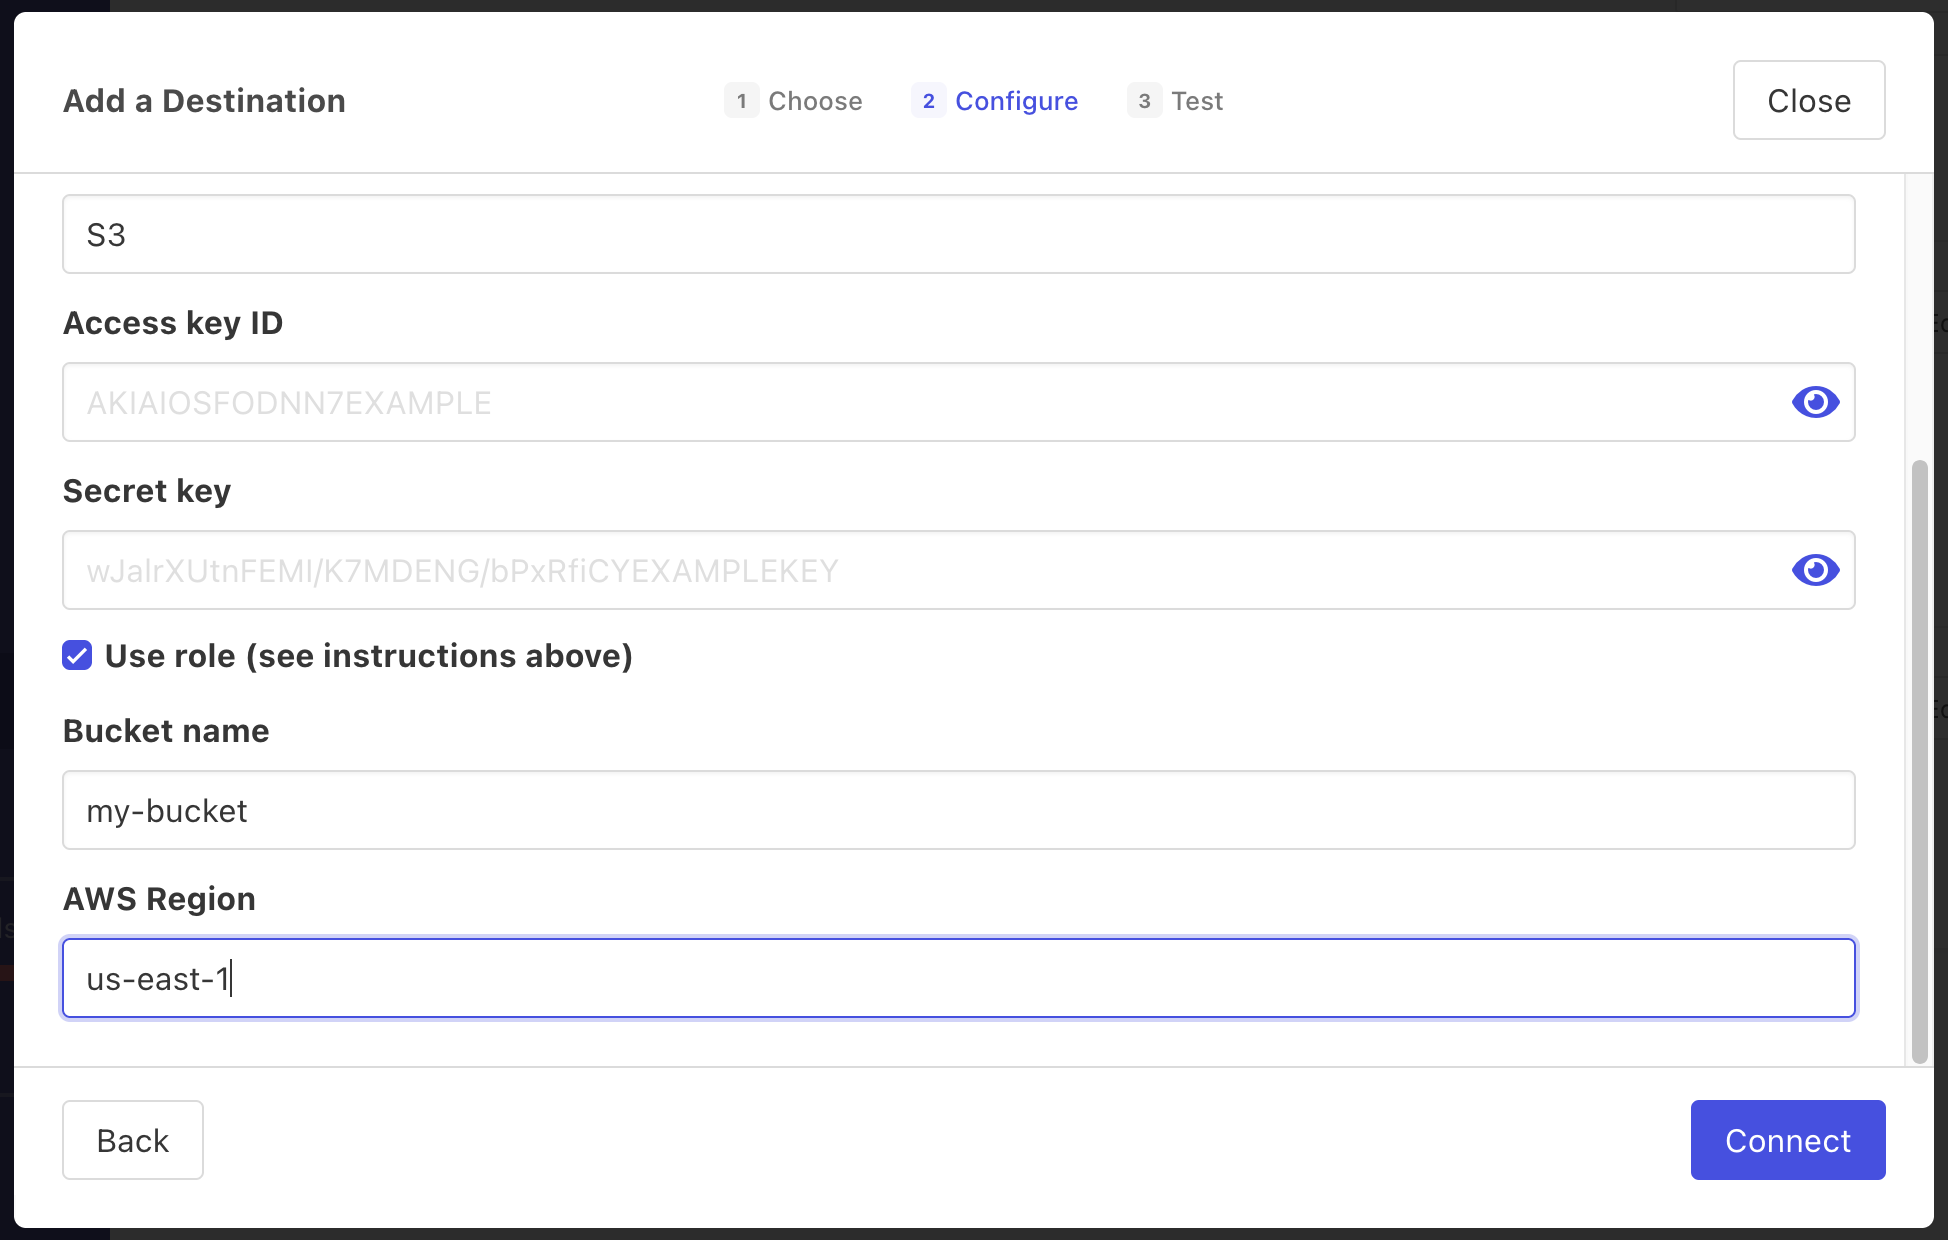Viewport: 1948px width, 1240px height.
Task: Edit the Bucket name field my-bucket
Action: [x=958, y=810]
